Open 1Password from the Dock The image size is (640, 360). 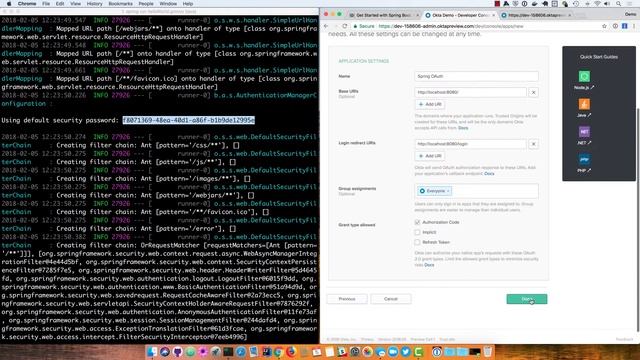[437, 351]
